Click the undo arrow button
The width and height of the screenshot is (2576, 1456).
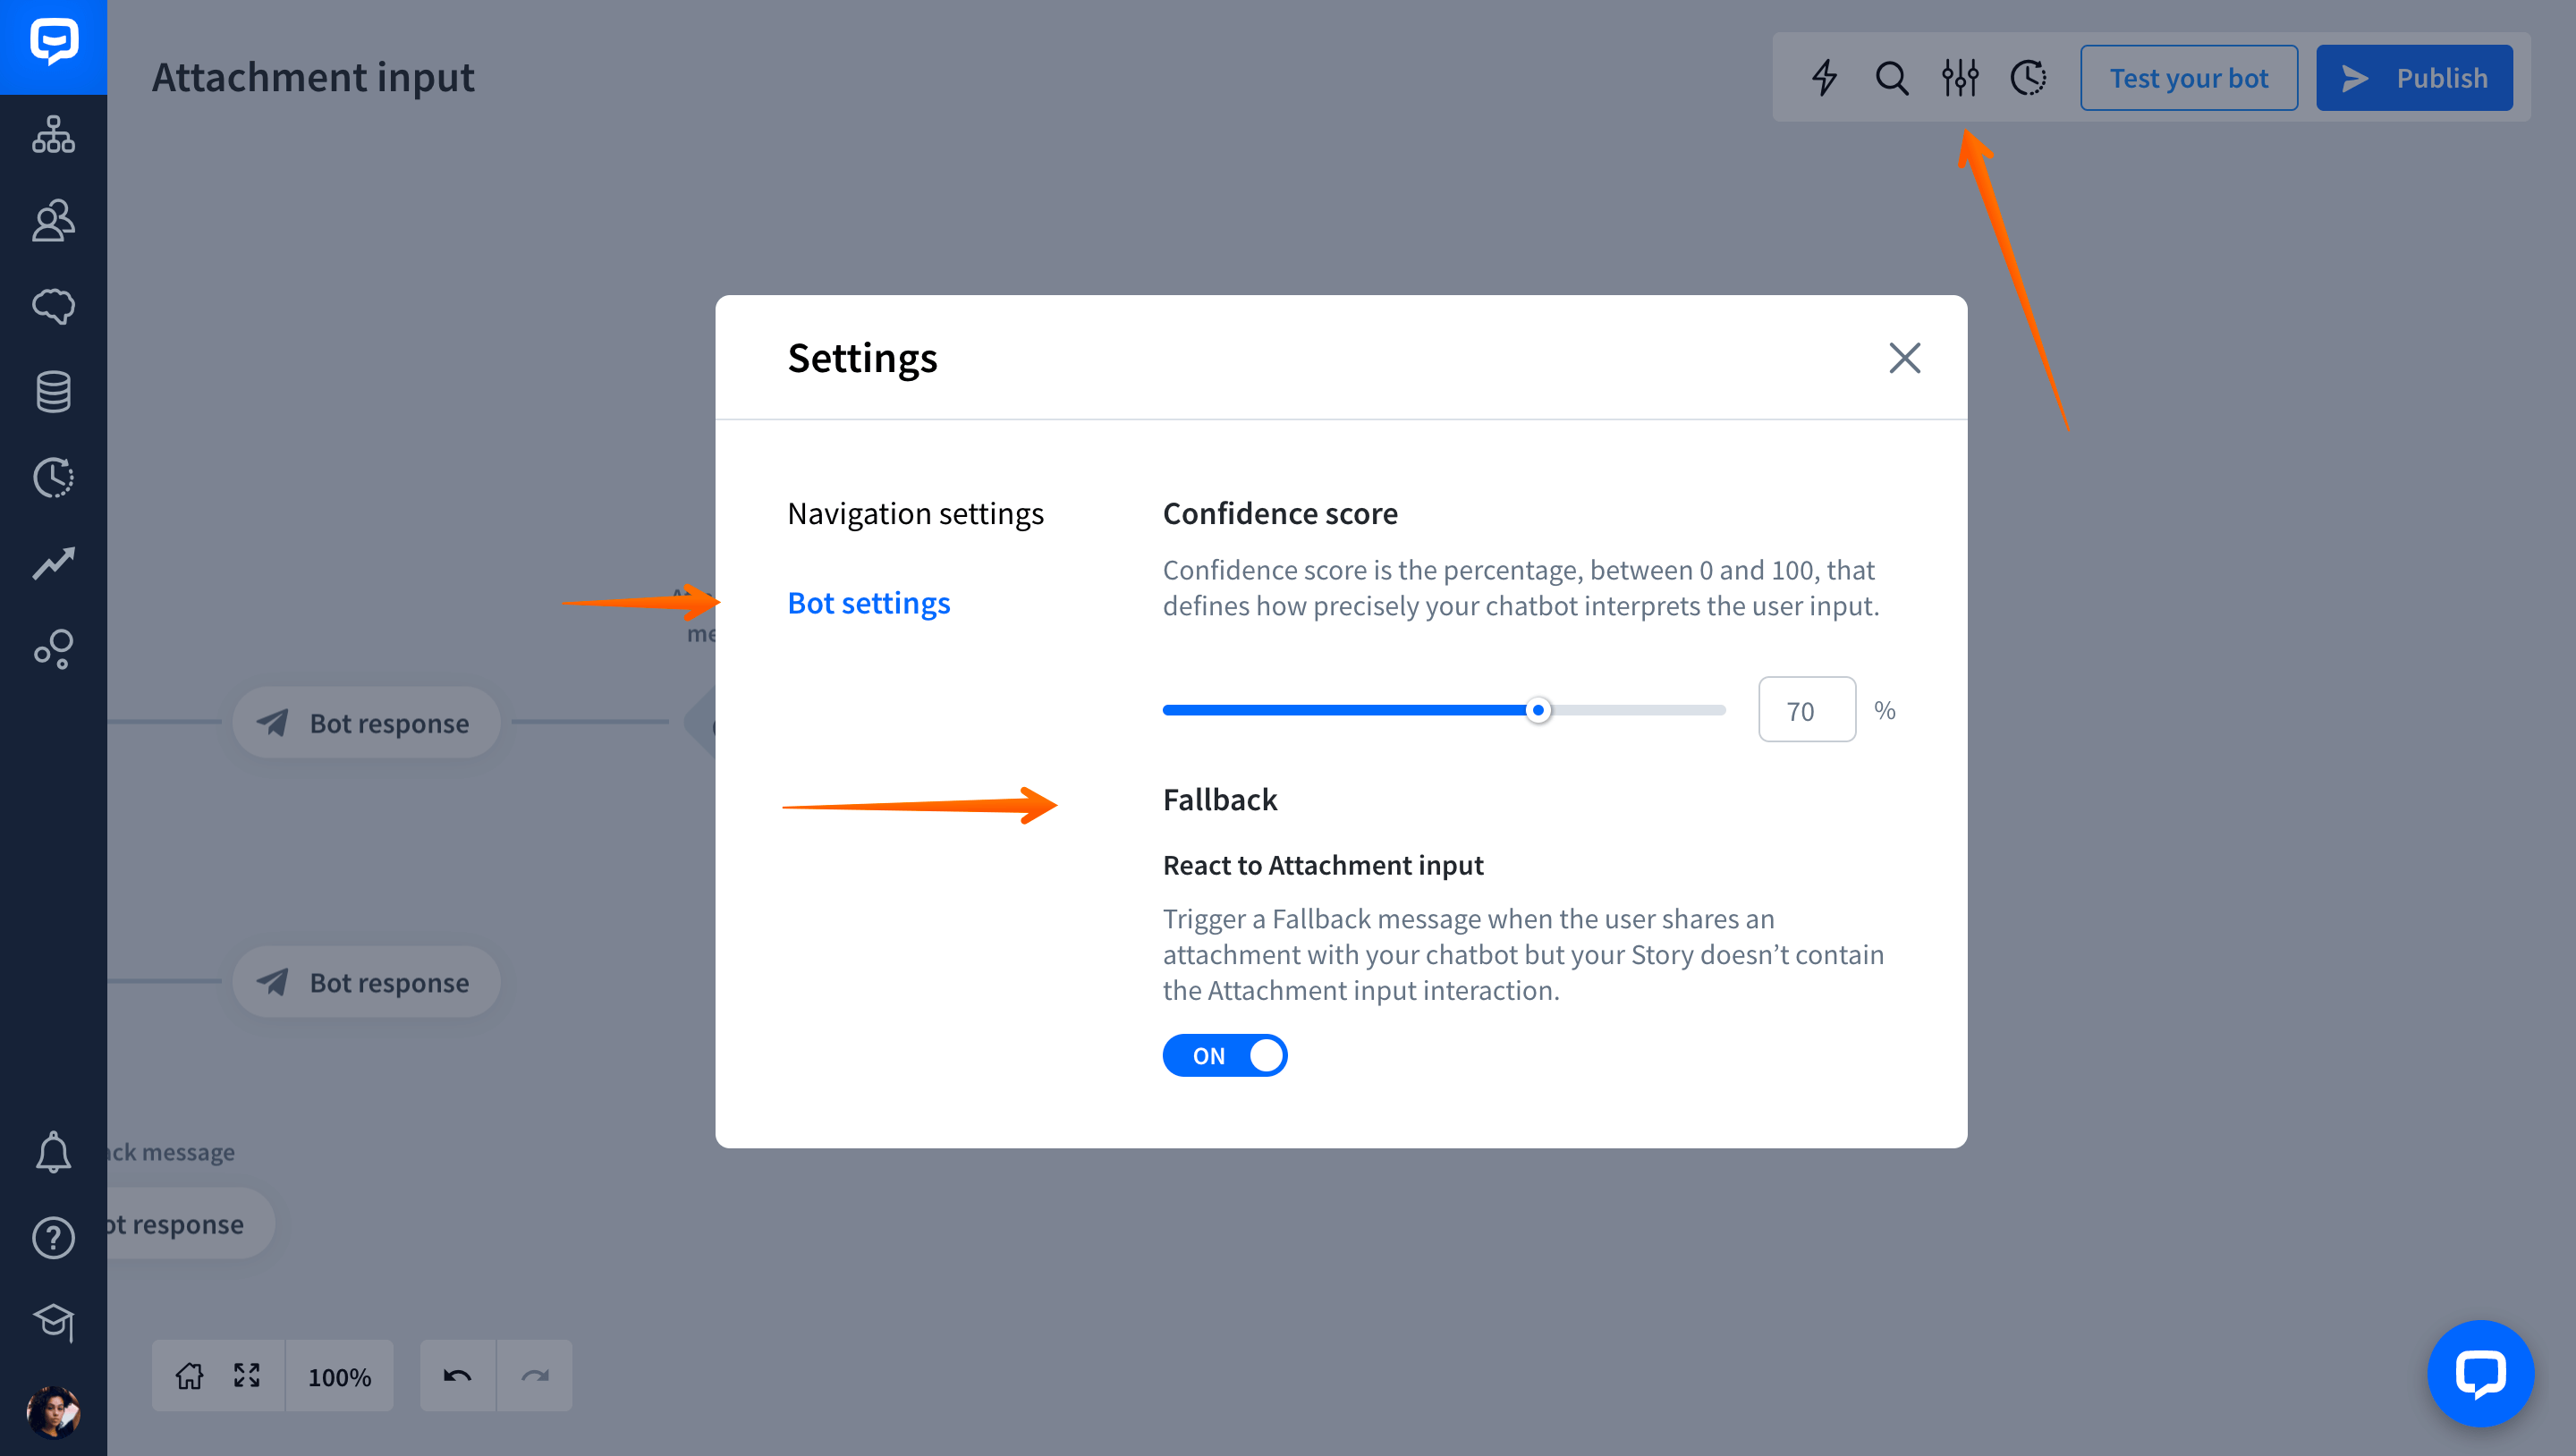[x=457, y=1376]
